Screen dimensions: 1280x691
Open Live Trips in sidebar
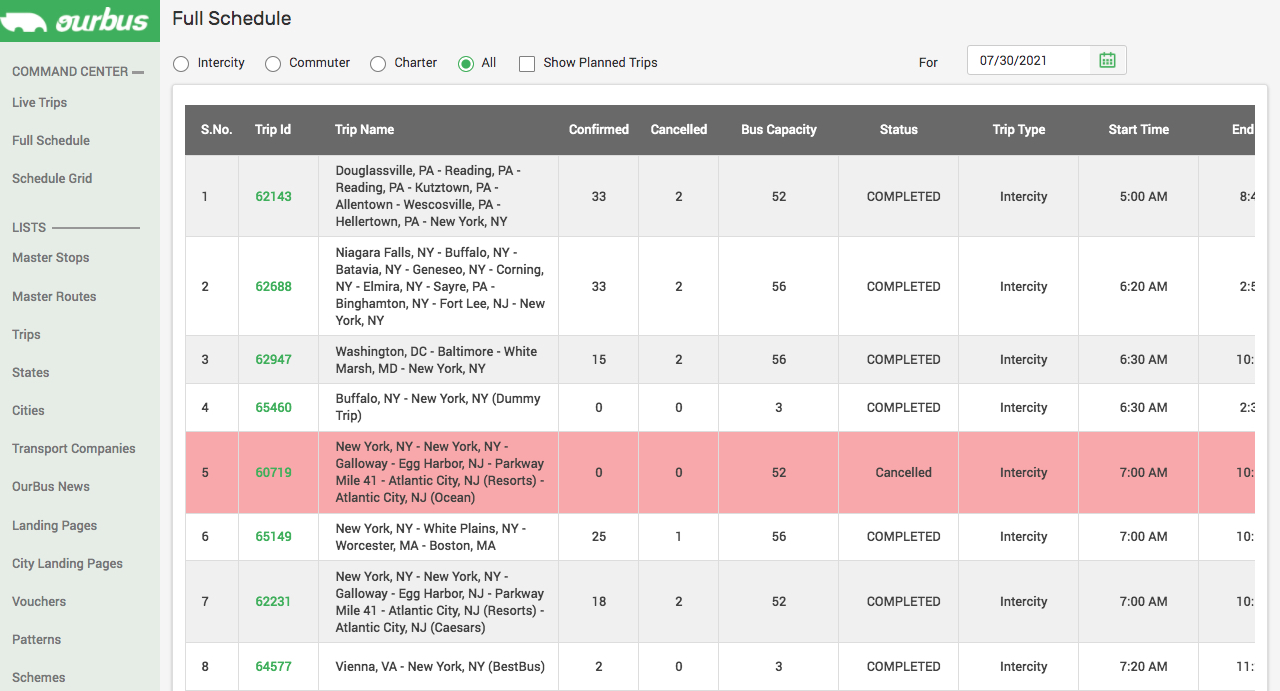tap(40, 102)
